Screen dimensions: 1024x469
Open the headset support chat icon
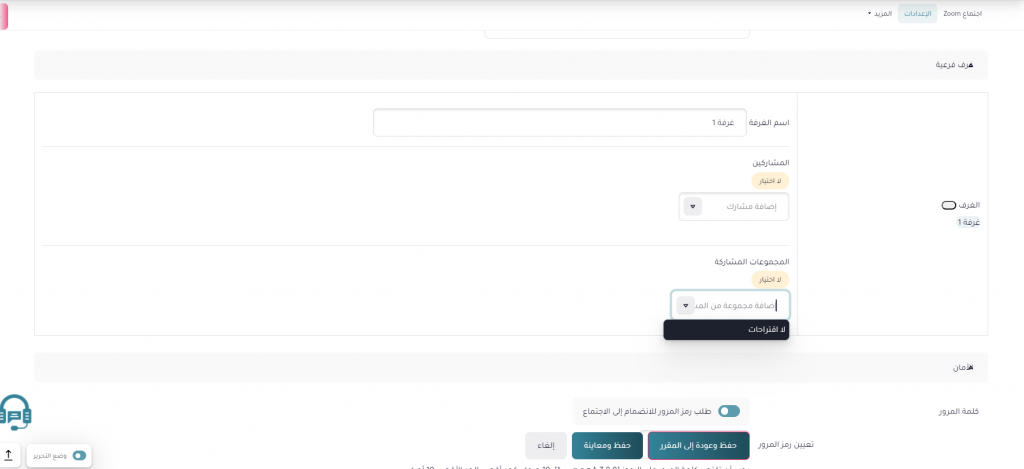click(16, 412)
